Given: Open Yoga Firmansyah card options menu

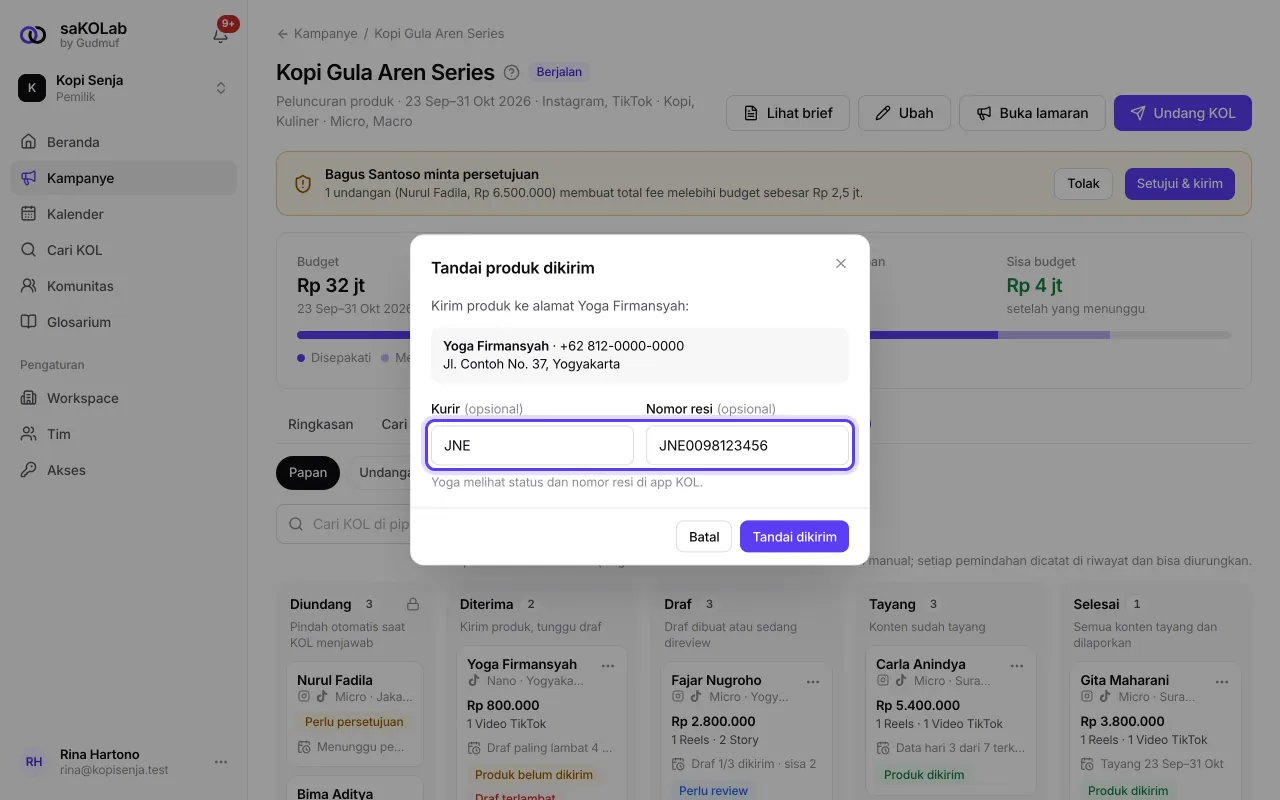Looking at the screenshot, I should tap(607, 664).
